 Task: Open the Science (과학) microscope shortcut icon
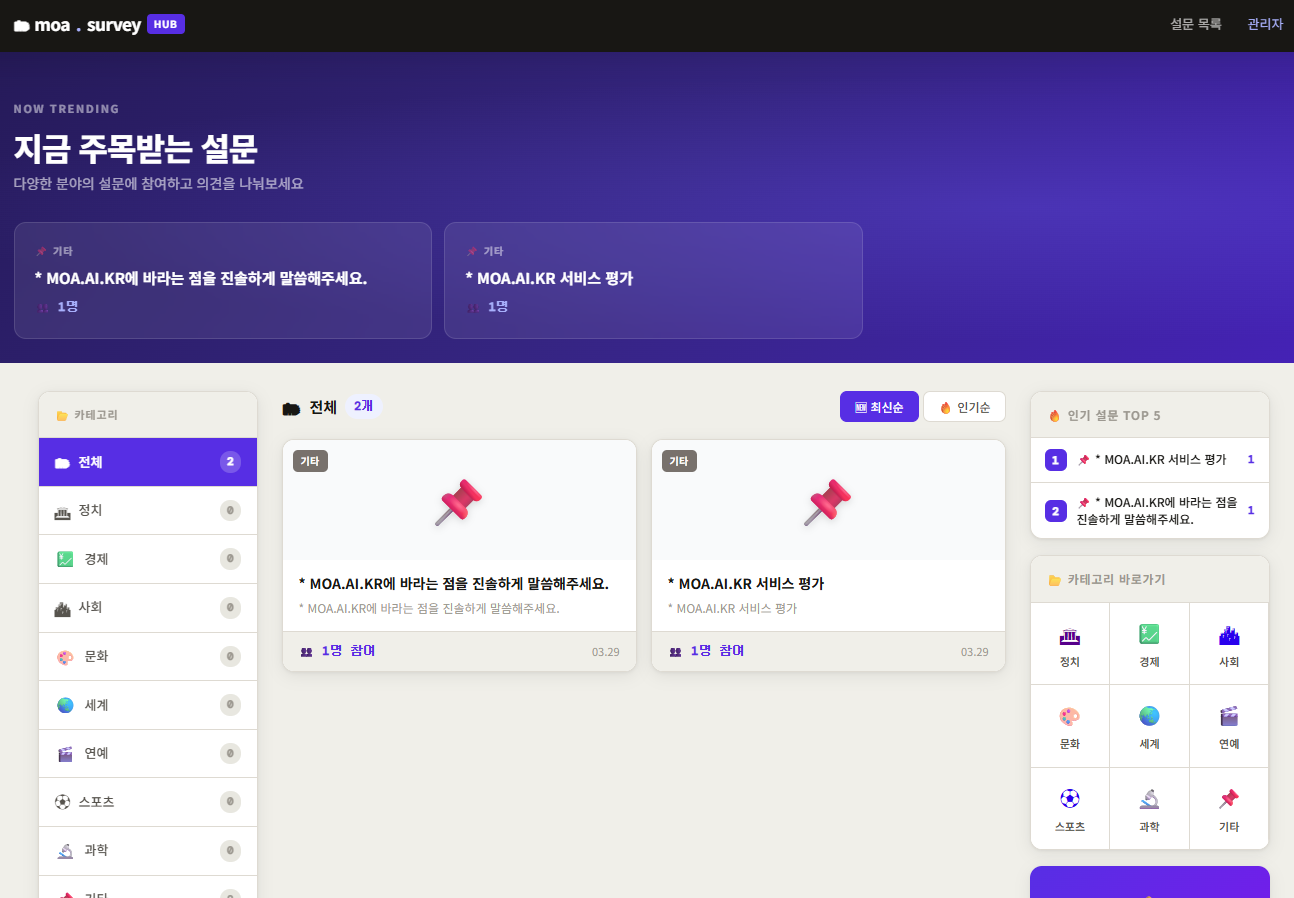tap(1149, 799)
